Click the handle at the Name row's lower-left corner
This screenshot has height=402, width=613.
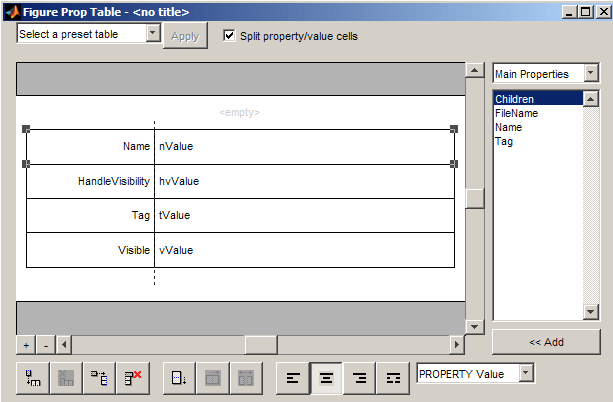26,164
